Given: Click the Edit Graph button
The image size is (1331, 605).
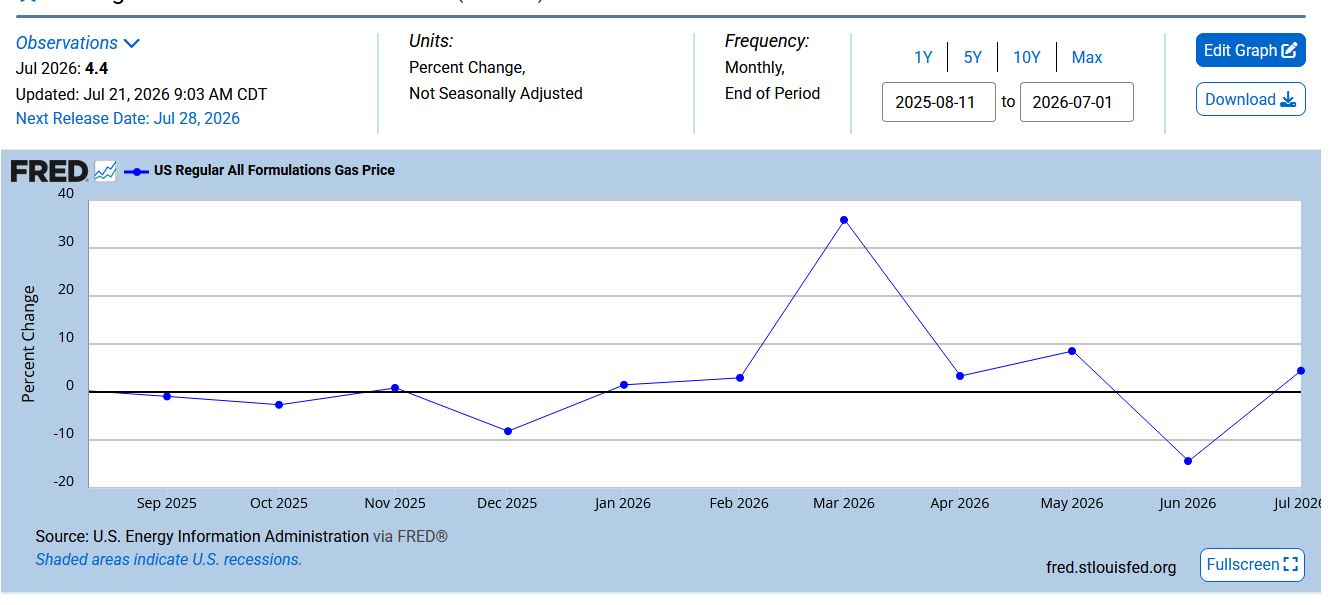Looking at the screenshot, I should 1250,50.
